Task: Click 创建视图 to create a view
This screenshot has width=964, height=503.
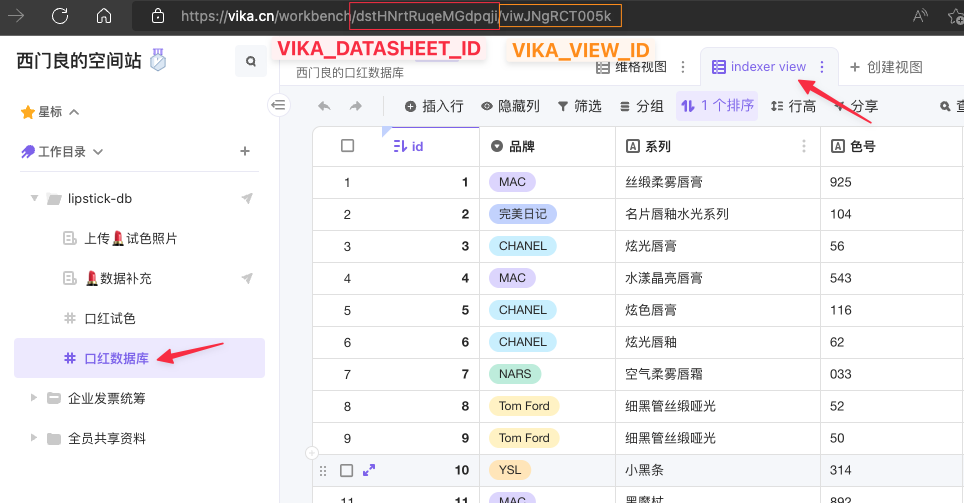Action: (x=886, y=67)
